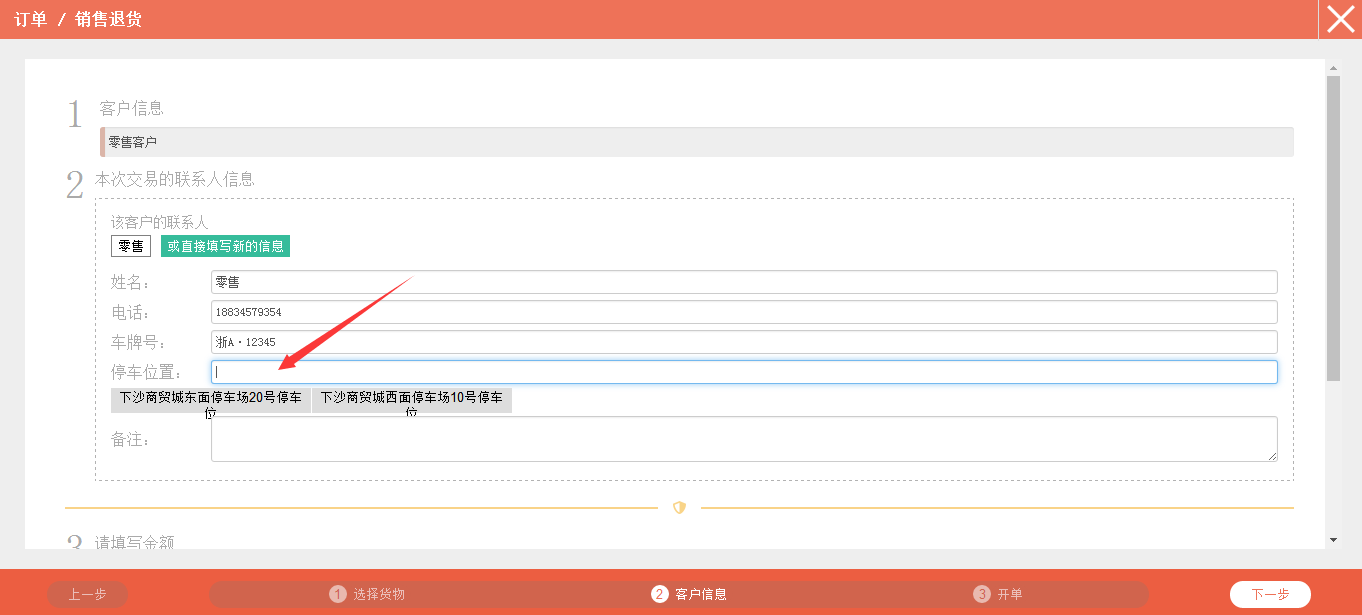Click inside the 备注 text area

pos(743,439)
